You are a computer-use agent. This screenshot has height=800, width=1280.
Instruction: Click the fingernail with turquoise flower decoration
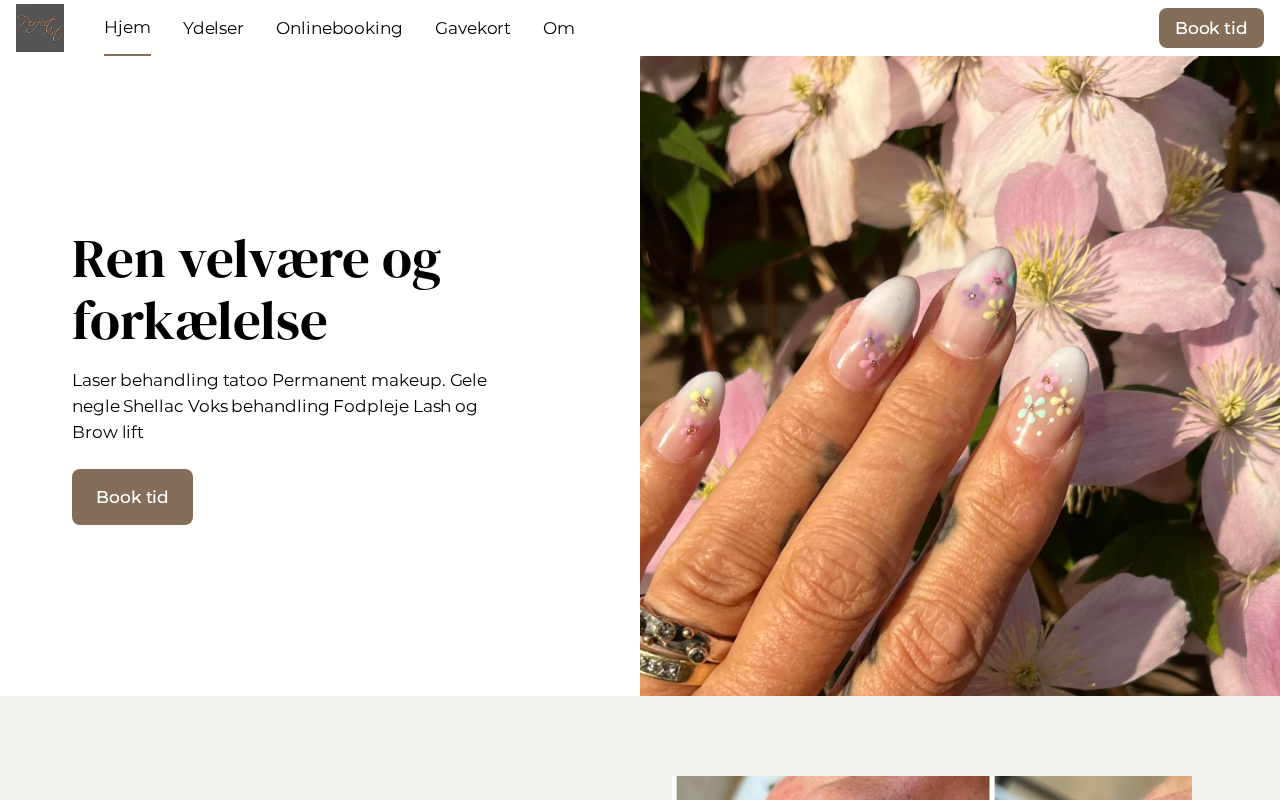pos(1046,400)
